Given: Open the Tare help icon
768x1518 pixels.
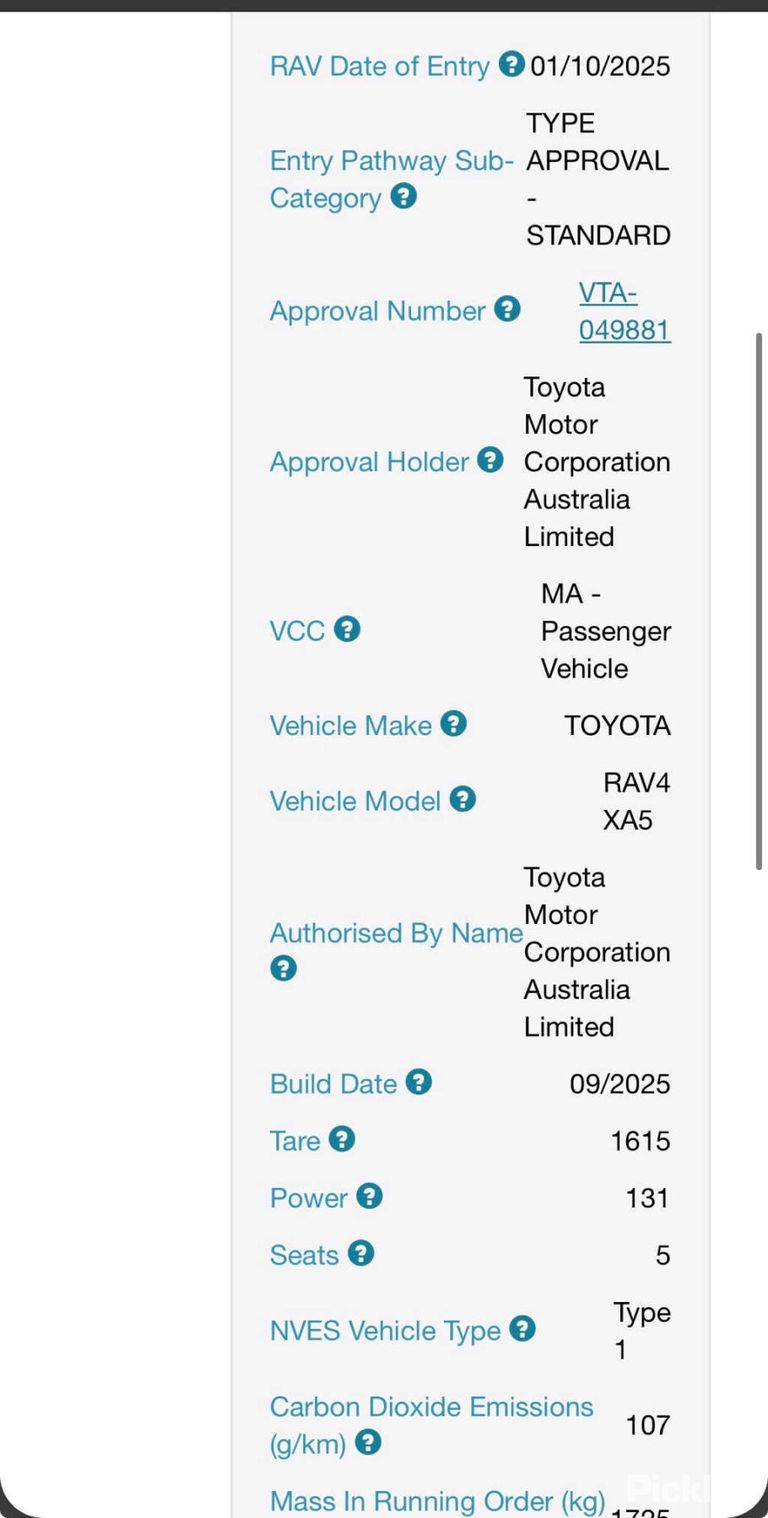Looking at the screenshot, I should 342,1139.
